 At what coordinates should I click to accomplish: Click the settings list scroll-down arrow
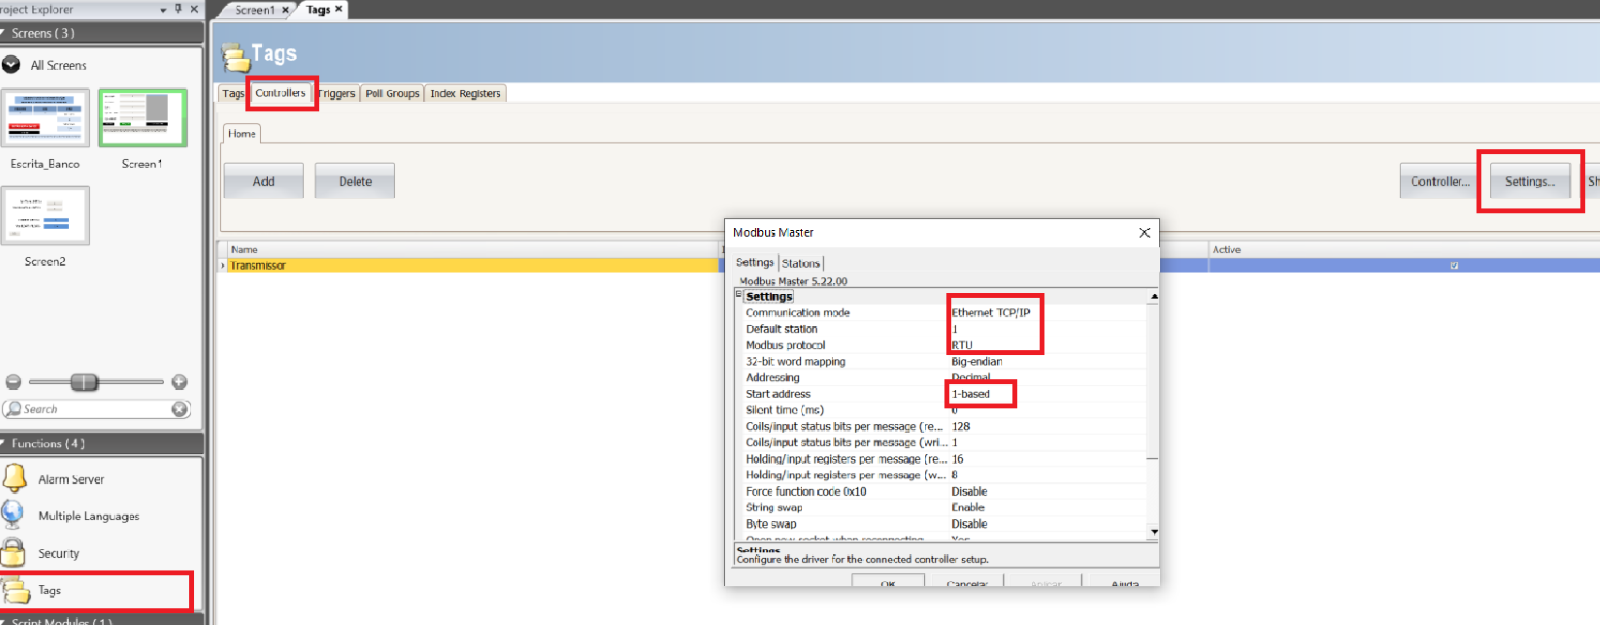point(1154,532)
